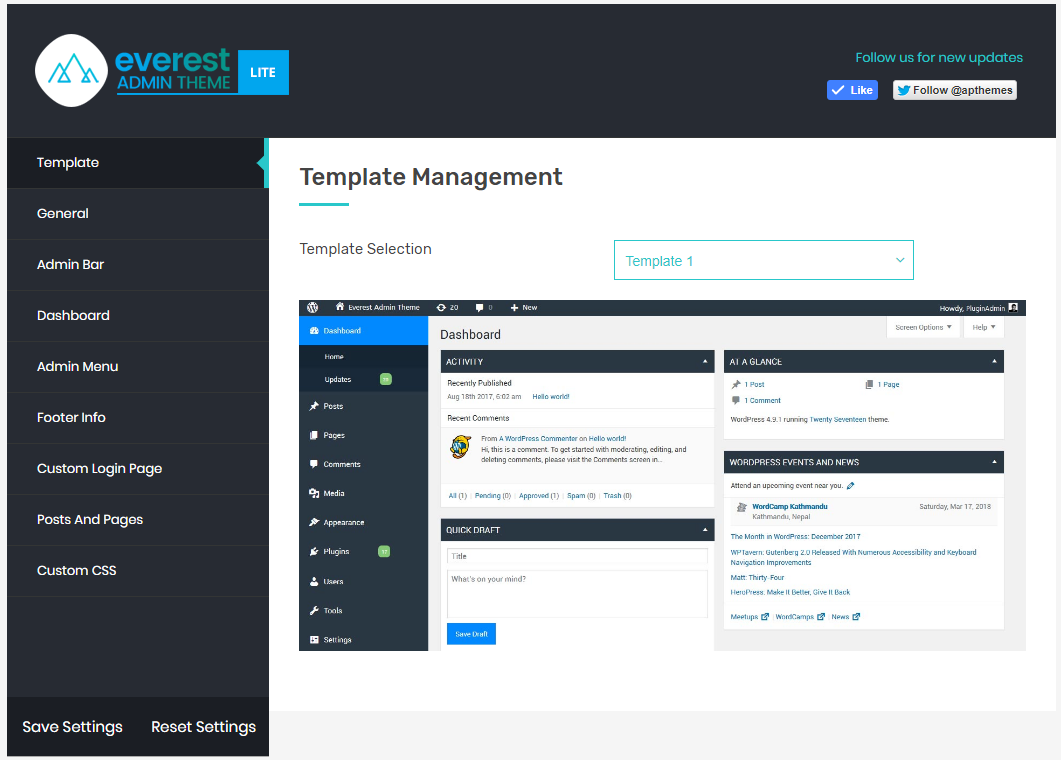Click the green Updates count badge in preview
The width and height of the screenshot is (1061, 760).
point(386,379)
